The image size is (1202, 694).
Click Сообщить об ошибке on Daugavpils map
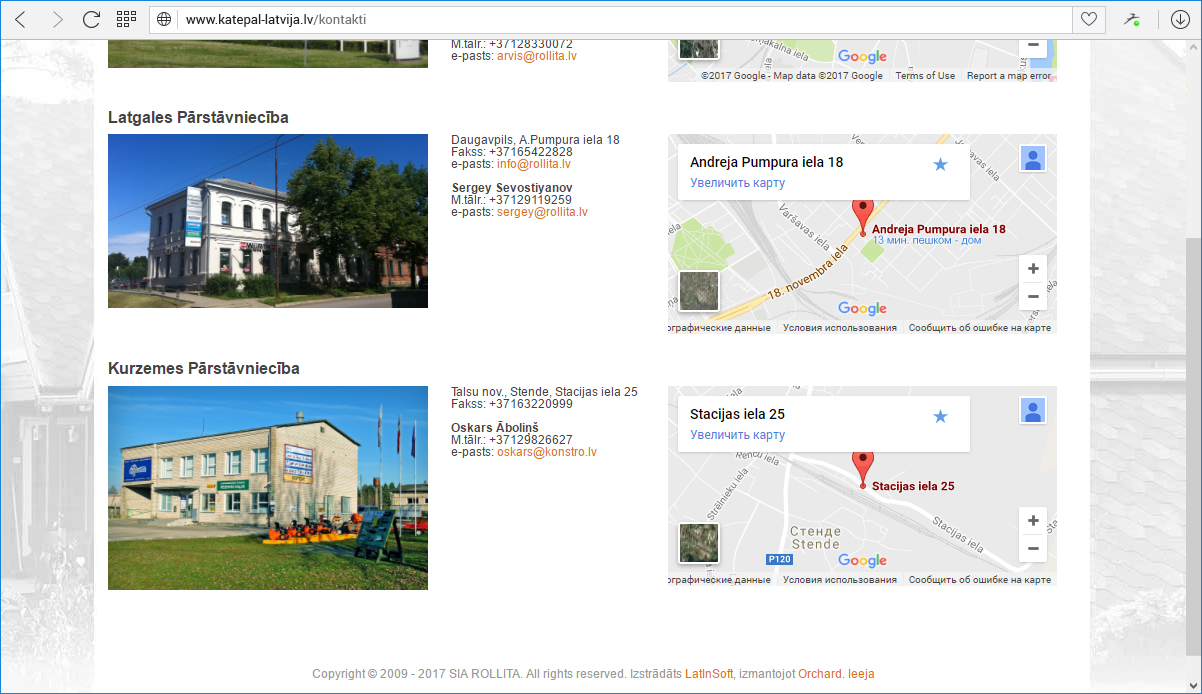point(980,328)
